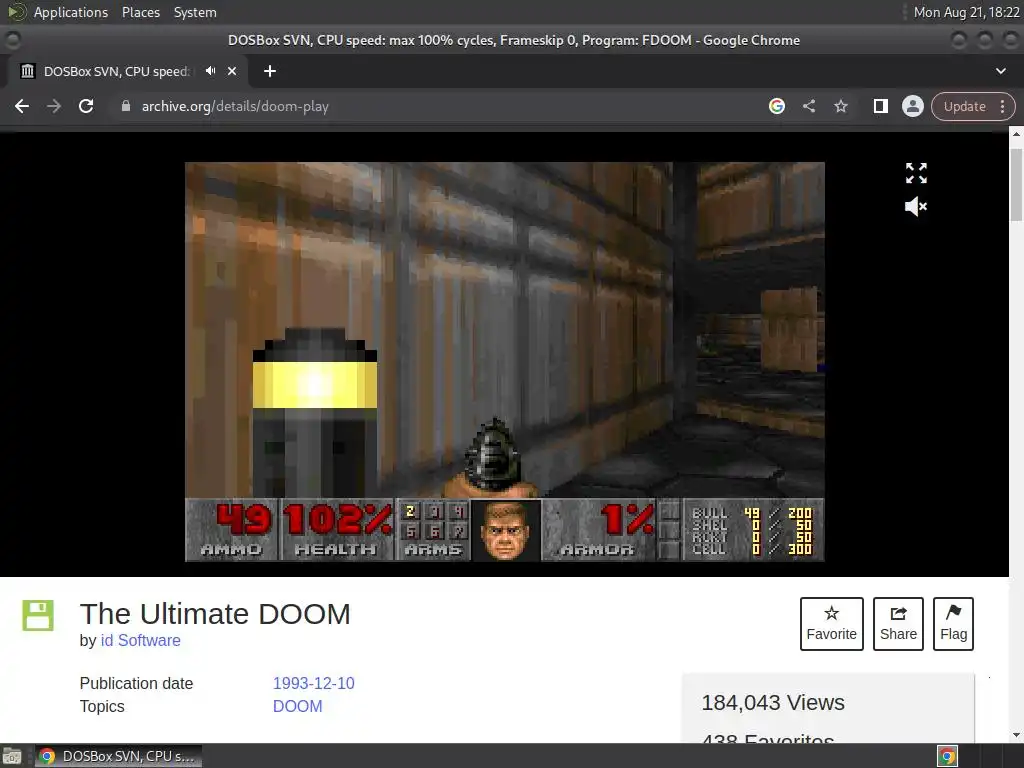Screen dimensions: 1024x768
Task: Click the share page icon in toolbar
Action: click(x=808, y=106)
